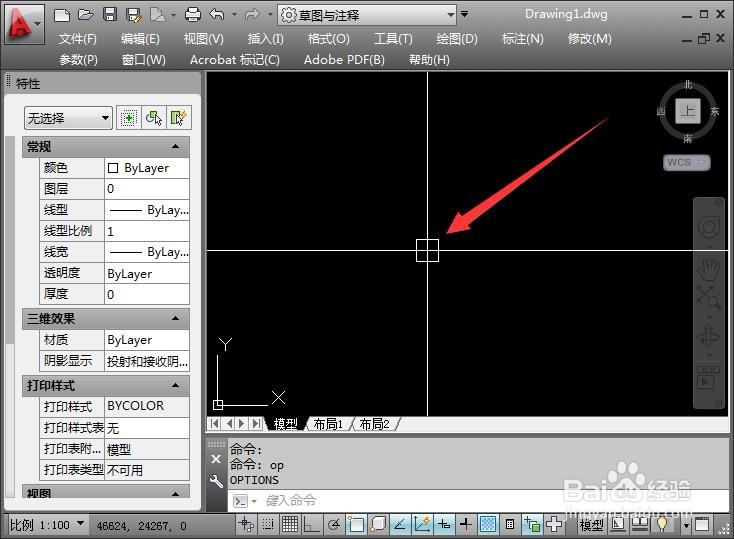Viewport: 734px width, 539px height.
Task: Click the first layout tab navigation arrow
Action: pyautogui.click(x=214, y=424)
